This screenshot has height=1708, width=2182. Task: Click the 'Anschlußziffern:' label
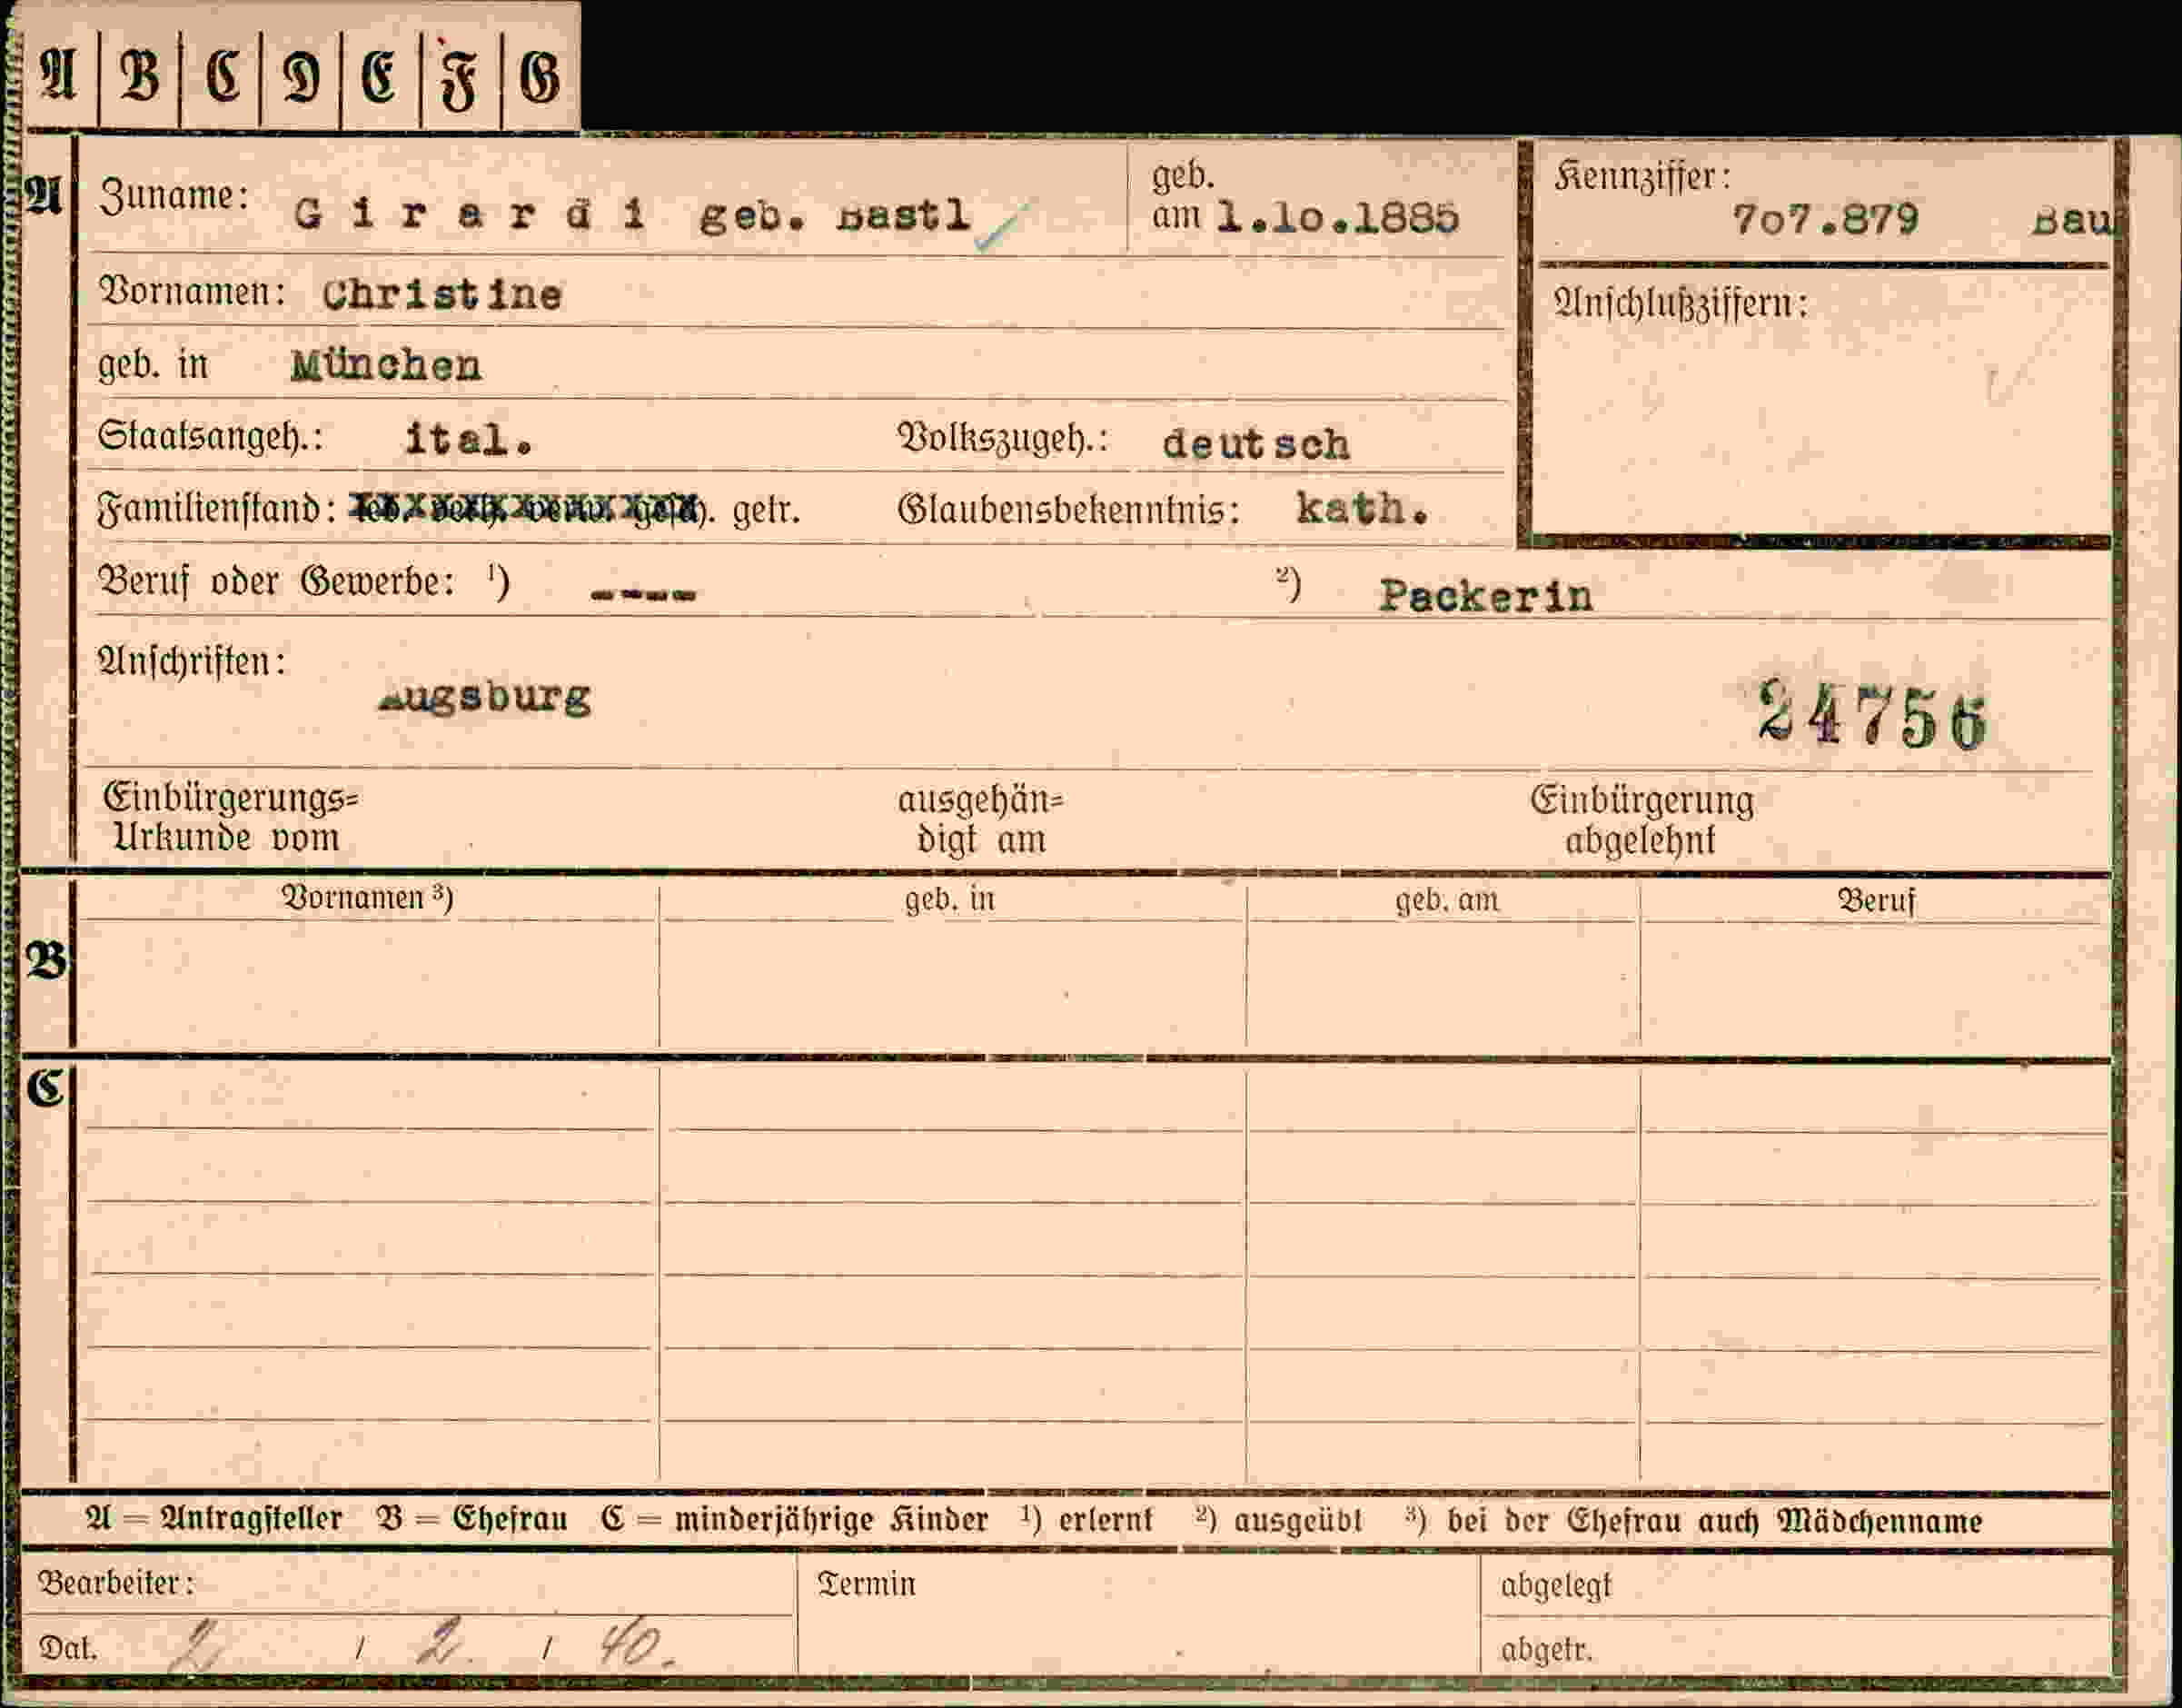tap(1681, 303)
